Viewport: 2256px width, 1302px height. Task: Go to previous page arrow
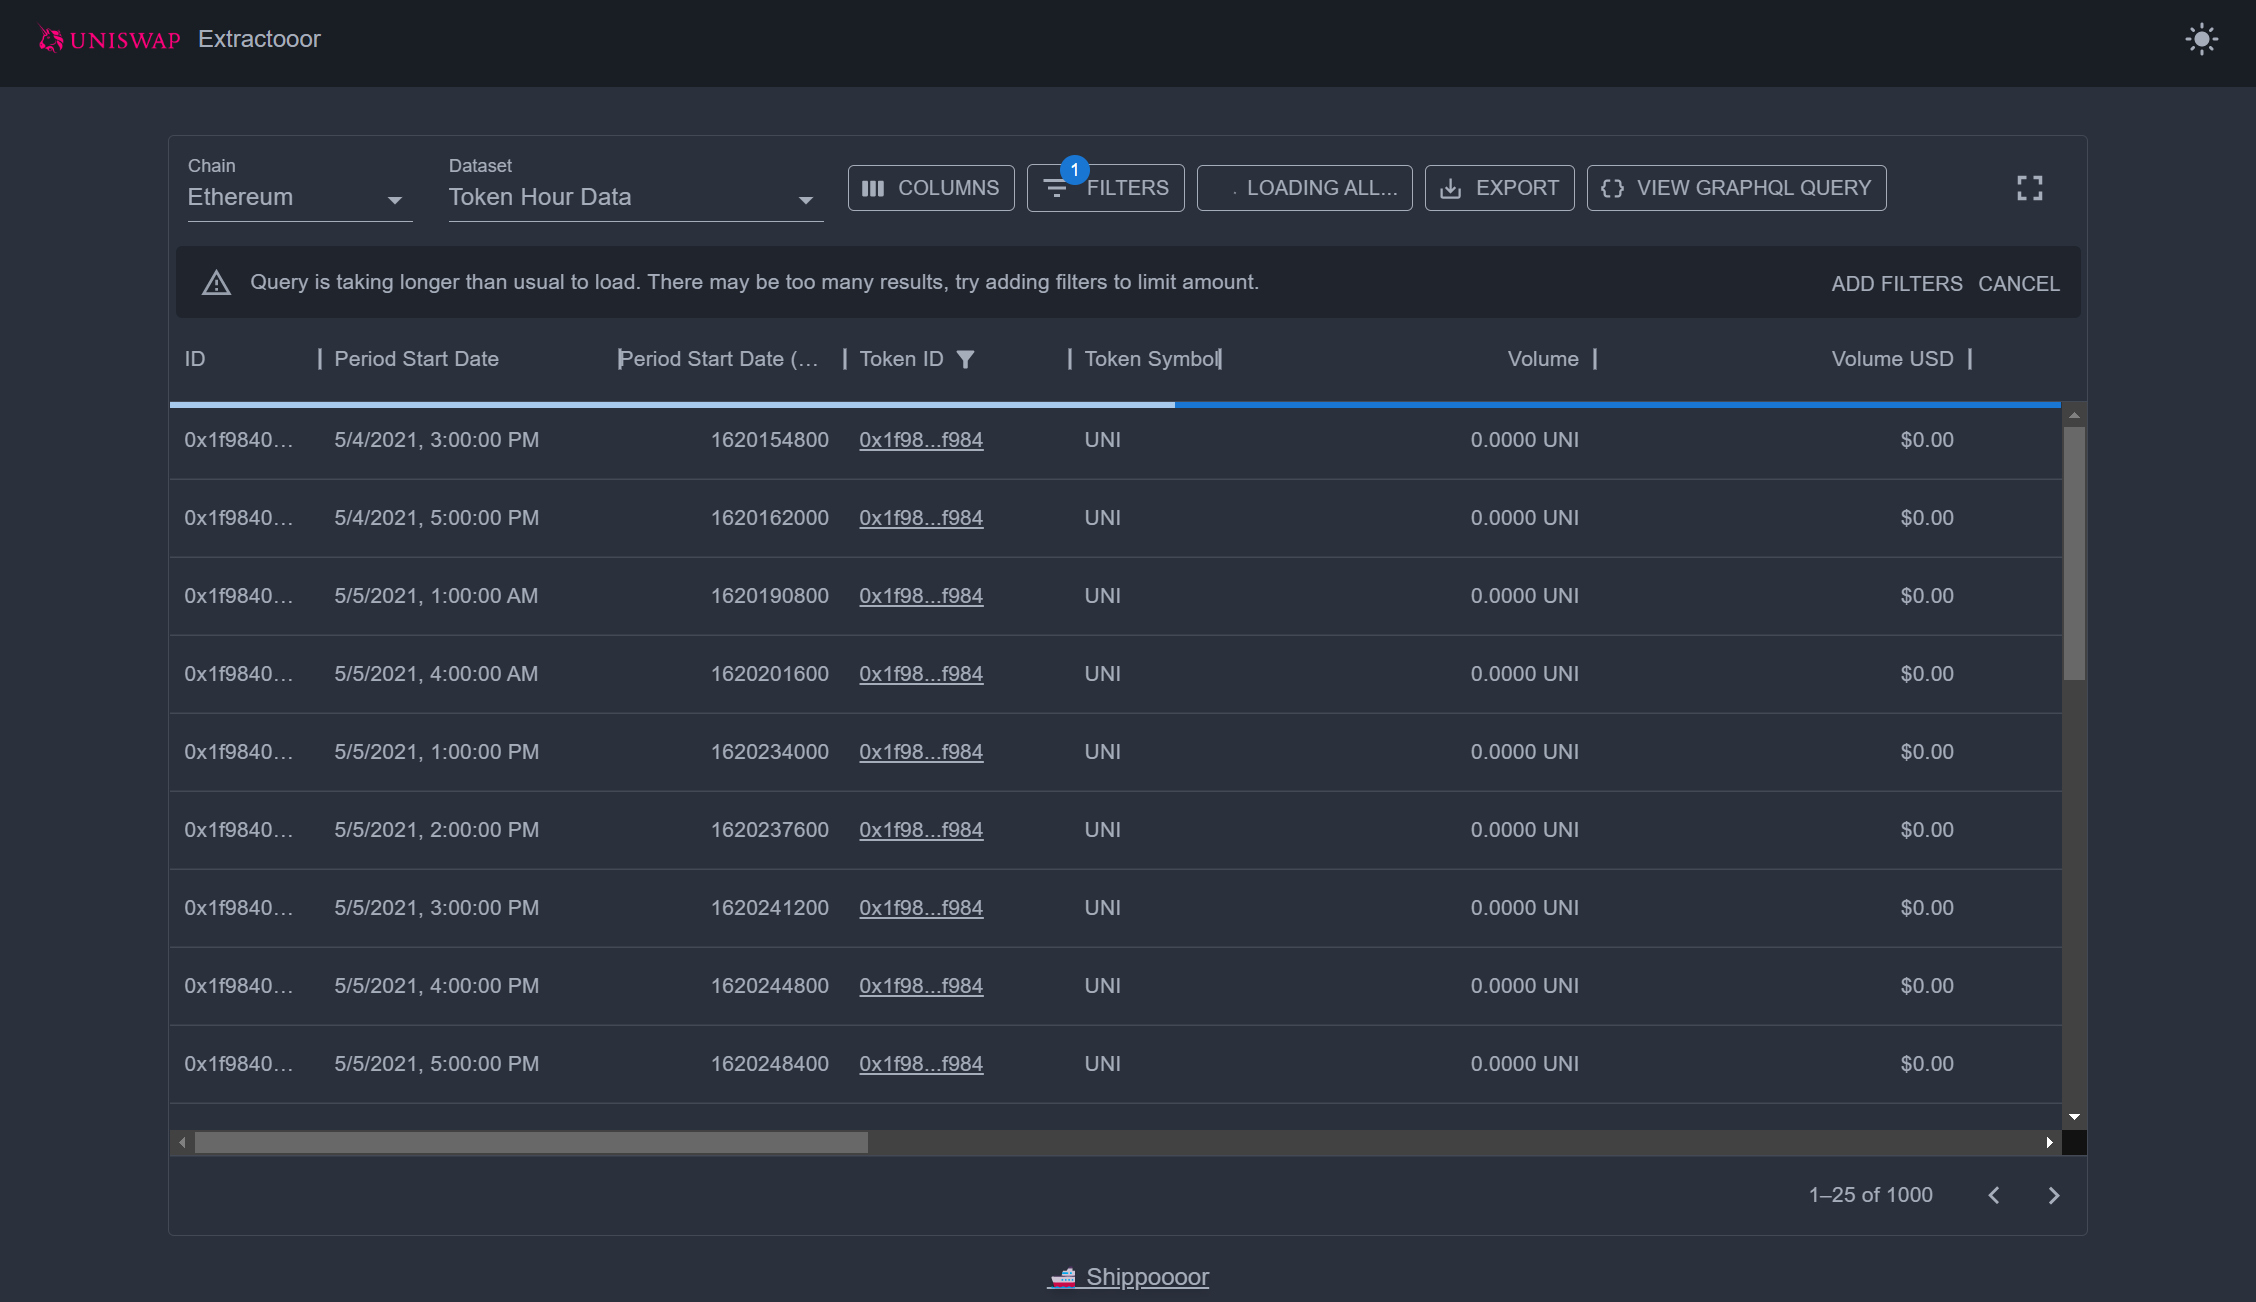[1994, 1195]
